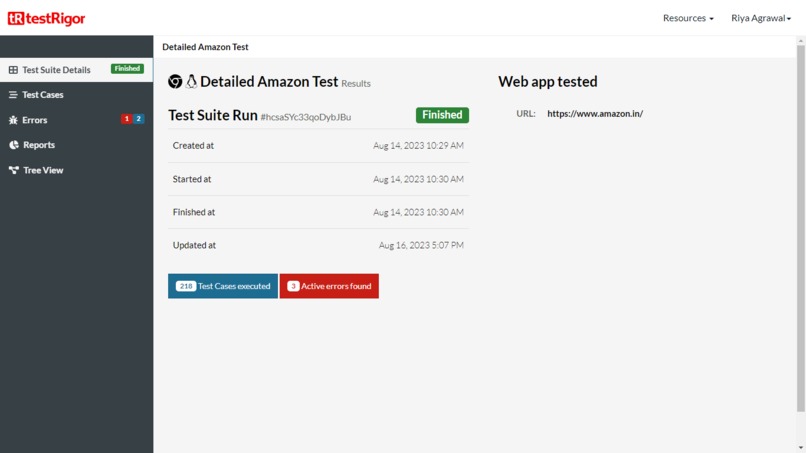The width and height of the screenshot is (806, 453).
Task: Switch to Tree View
Action: pyautogui.click(x=76, y=170)
